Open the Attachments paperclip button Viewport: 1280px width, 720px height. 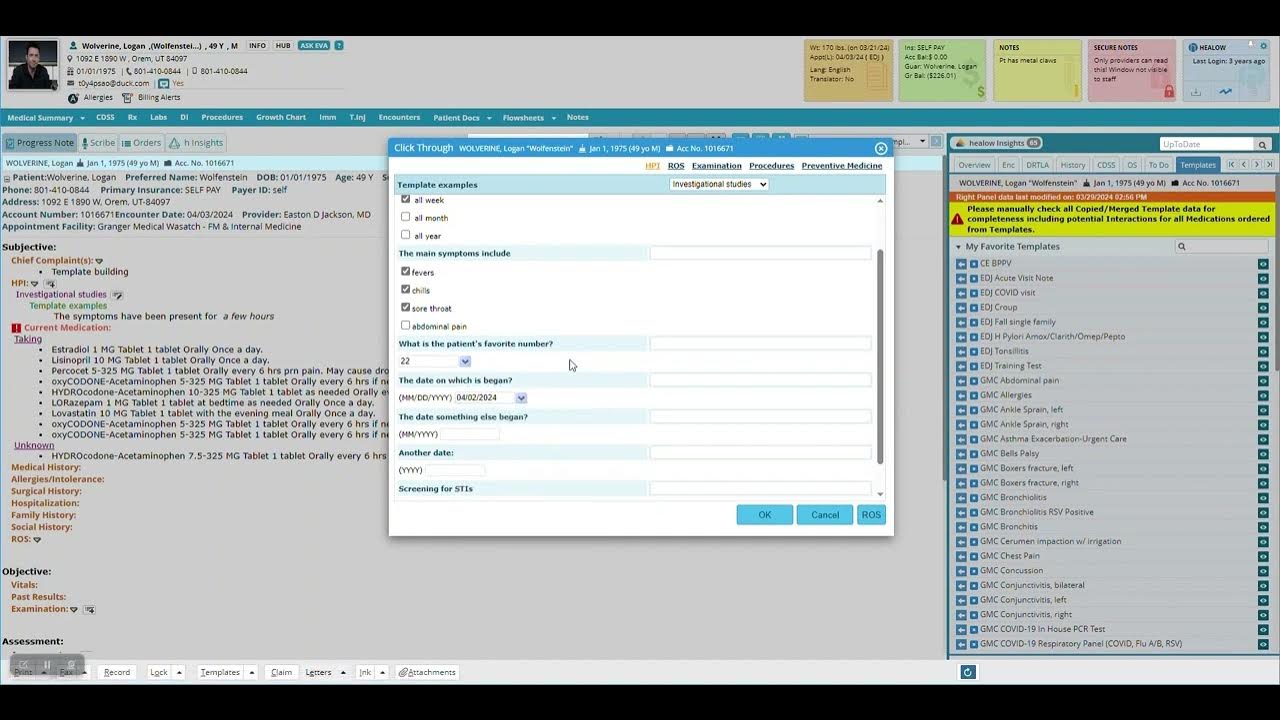[428, 672]
